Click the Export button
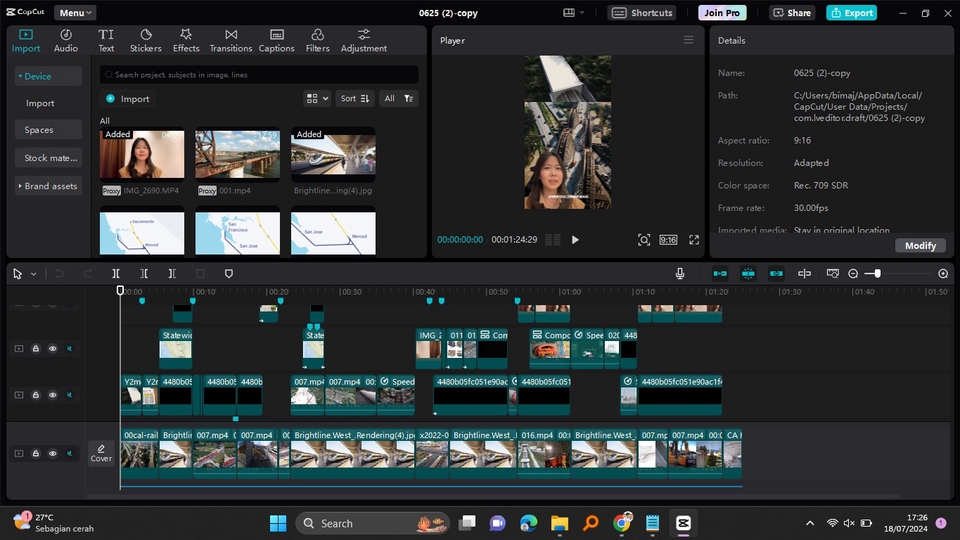The image size is (960, 540). [x=851, y=13]
